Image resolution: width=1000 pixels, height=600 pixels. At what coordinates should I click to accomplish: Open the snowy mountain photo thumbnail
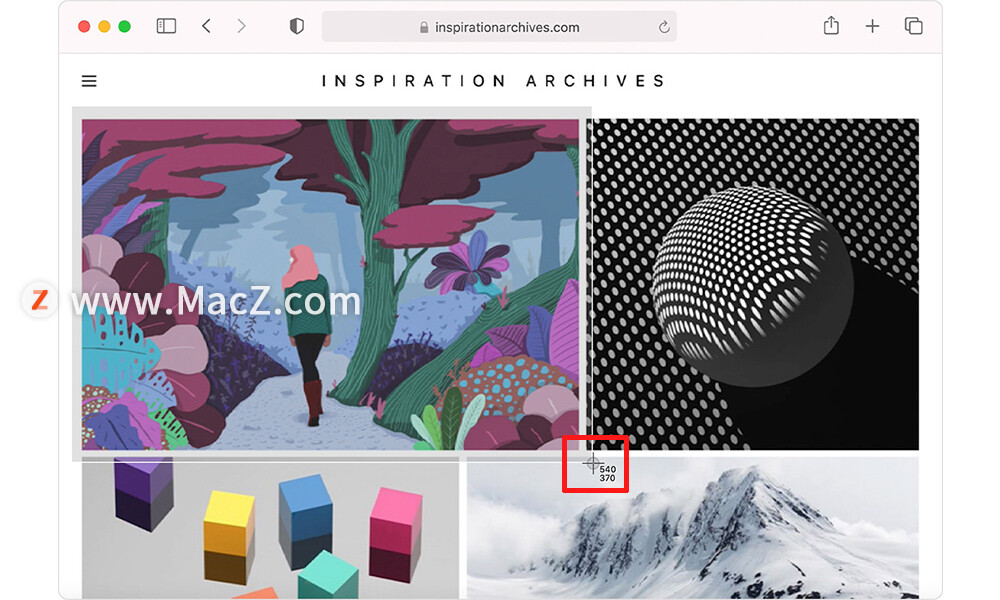tap(693, 528)
